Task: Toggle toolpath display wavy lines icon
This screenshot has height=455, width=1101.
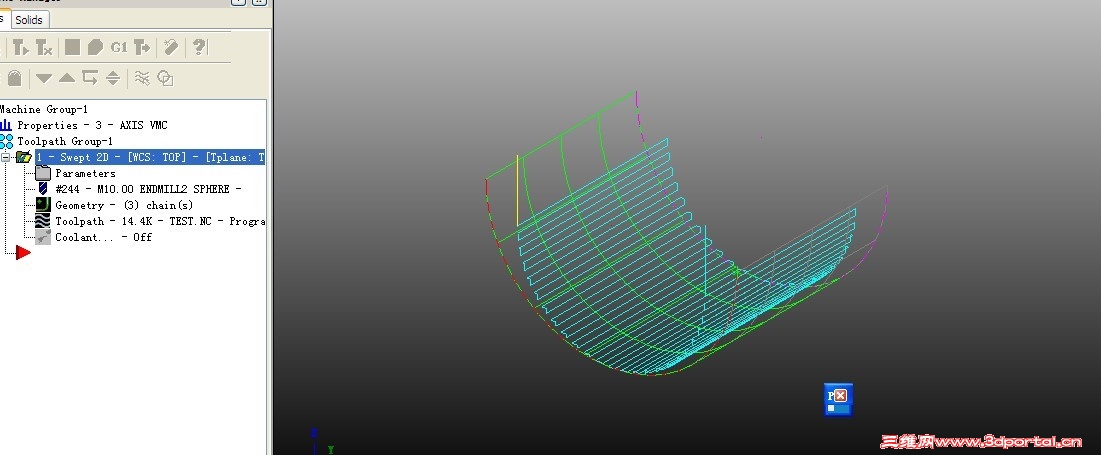Action: (142, 78)
